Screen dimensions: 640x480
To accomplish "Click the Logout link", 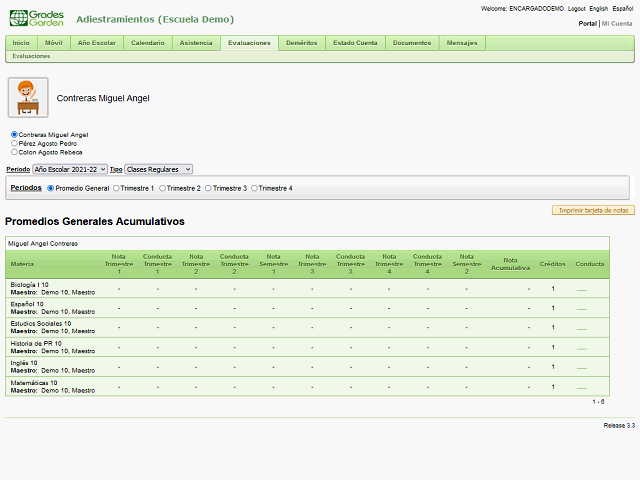I will click(576, 8).
